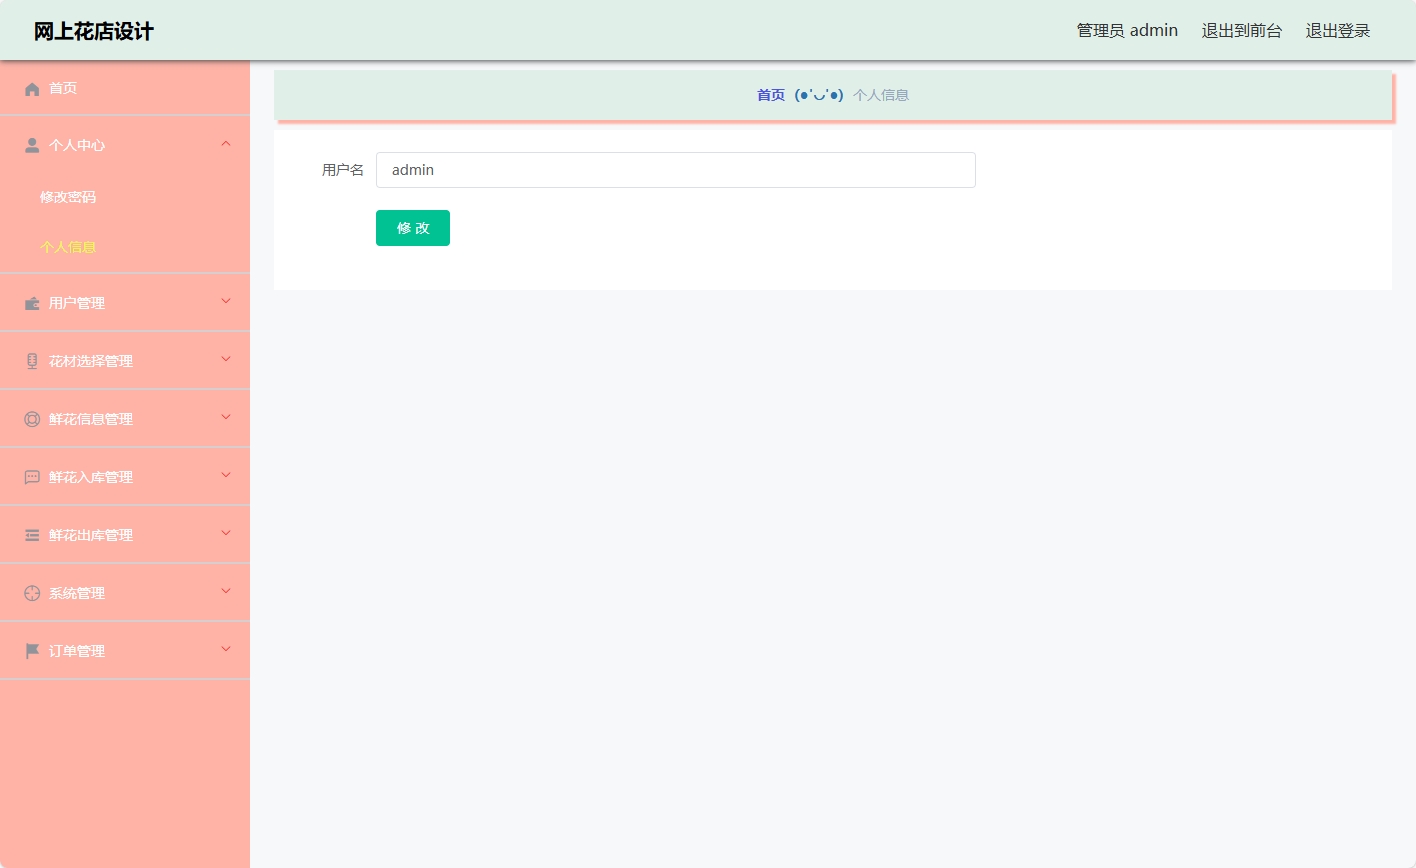Click the flag icon beside 订单管理
The image size is (1416, 868).
(31, 650)
